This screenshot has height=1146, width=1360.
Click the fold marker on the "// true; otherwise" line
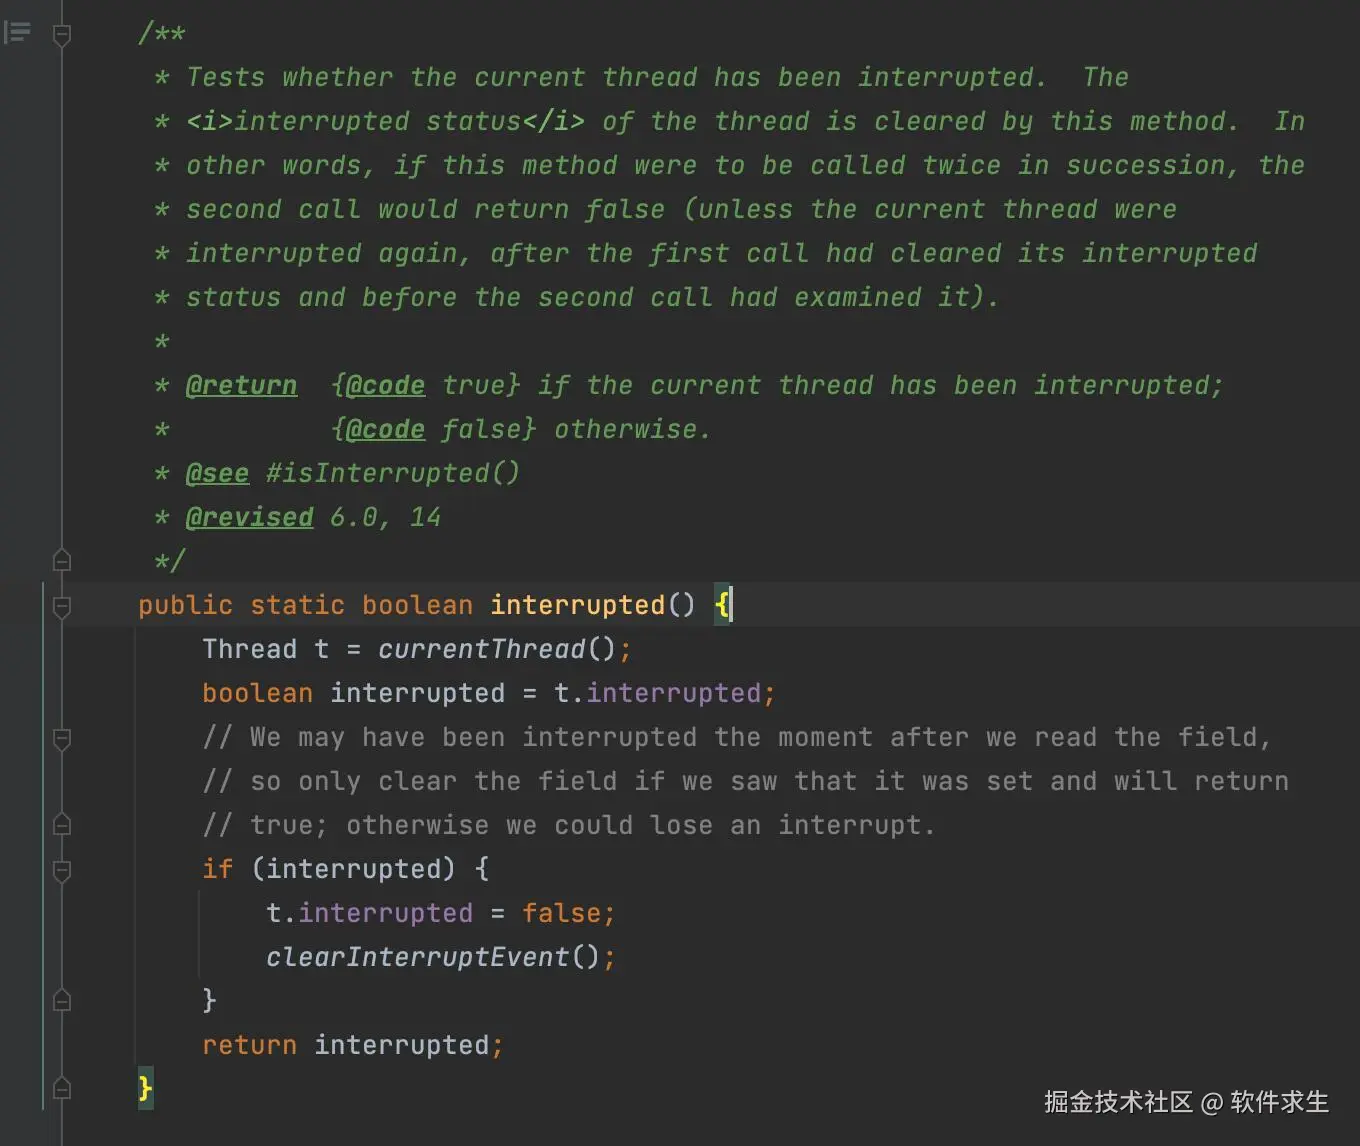(x=62, y=825)
